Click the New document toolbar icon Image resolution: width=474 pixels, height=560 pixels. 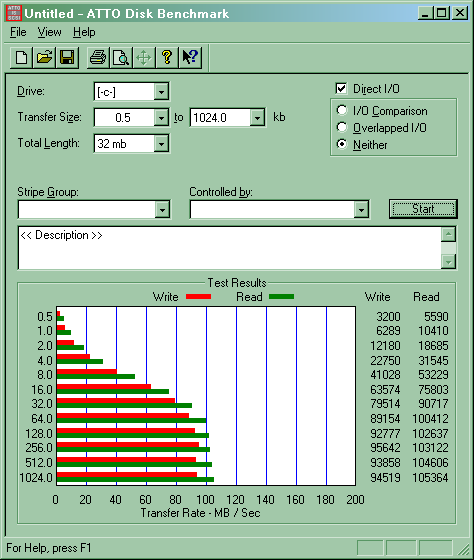[x=21, y=58]
